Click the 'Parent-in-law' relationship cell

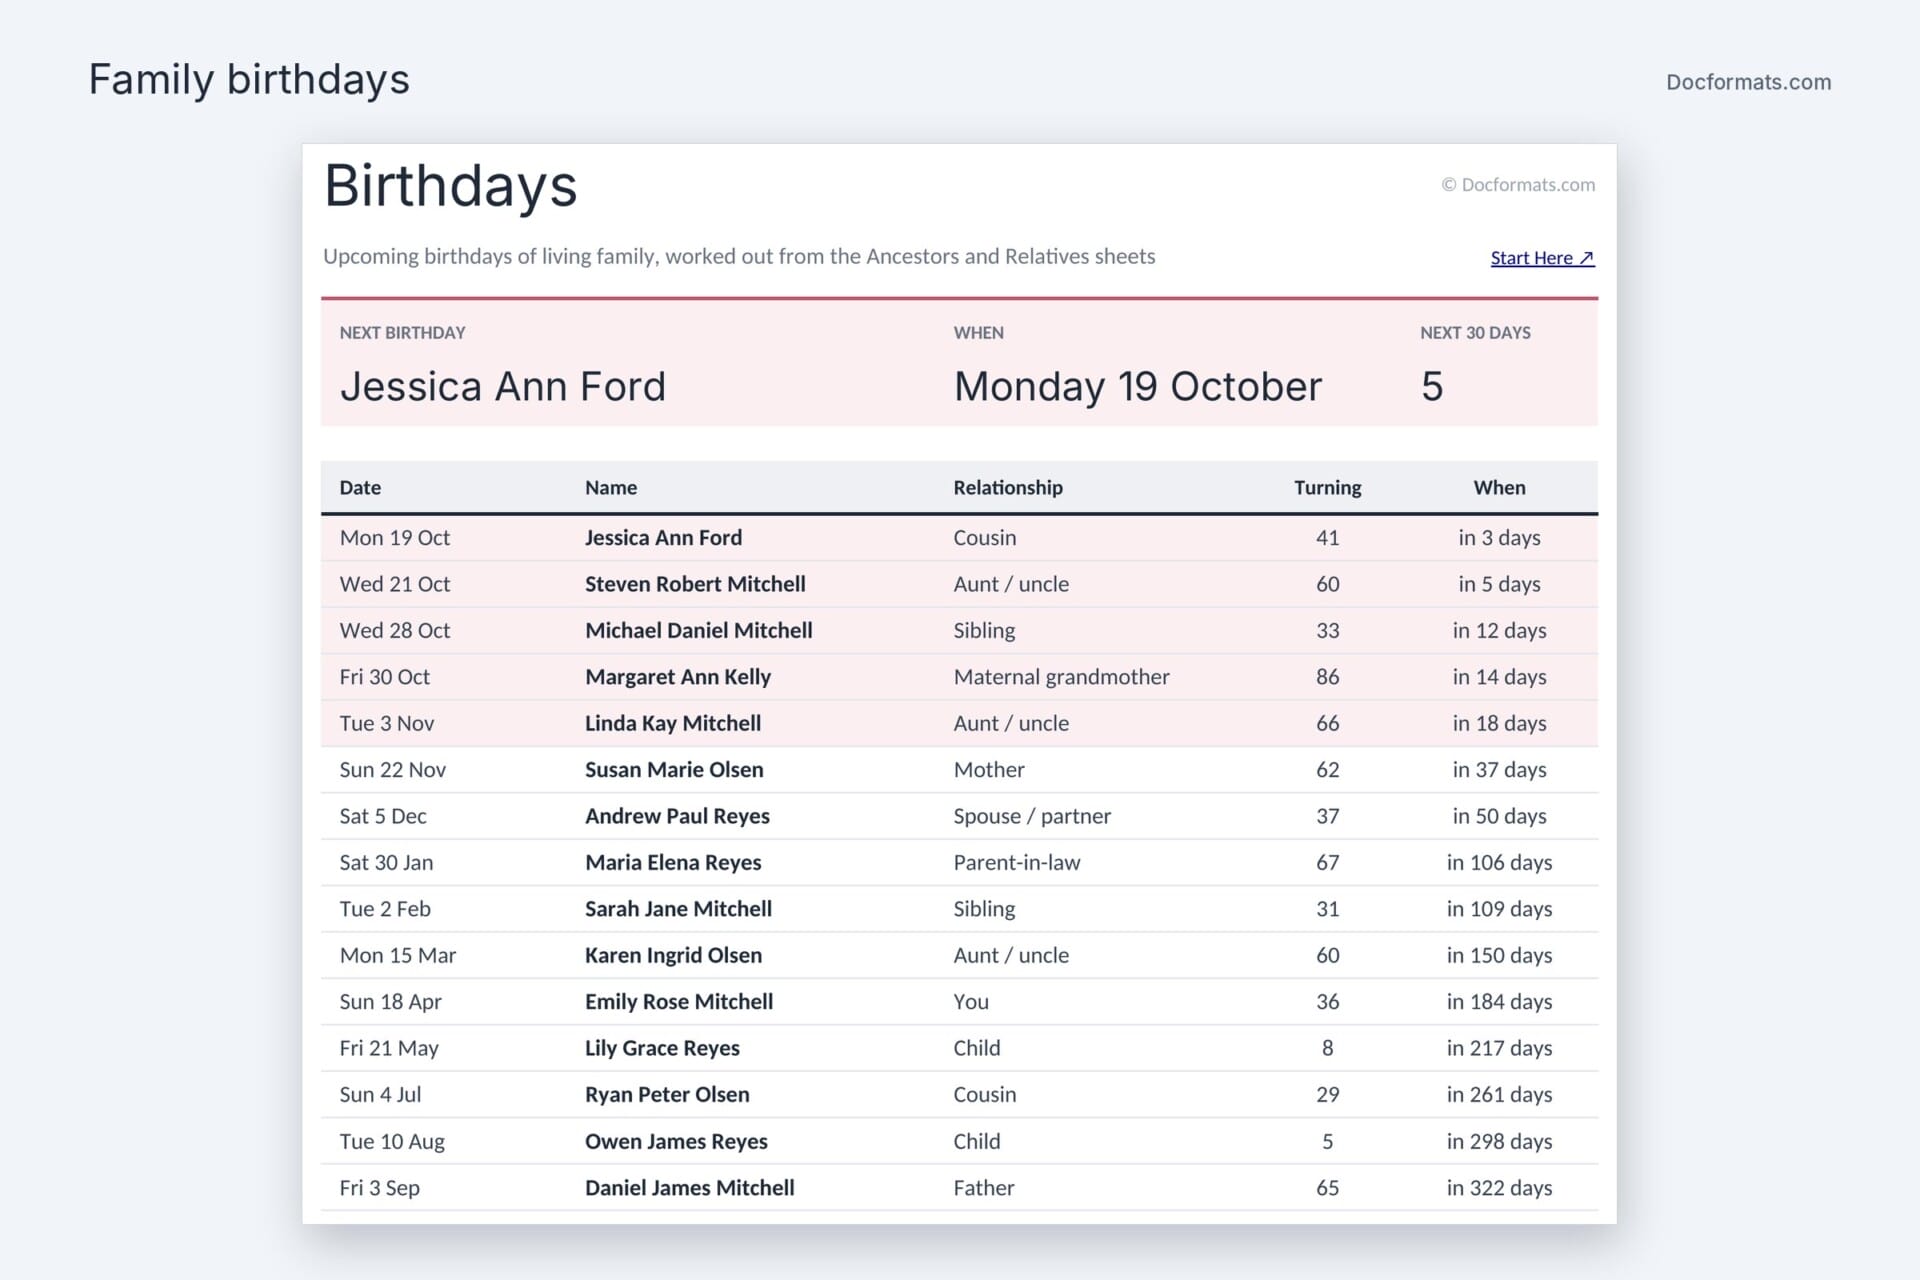pos(1017,862)
